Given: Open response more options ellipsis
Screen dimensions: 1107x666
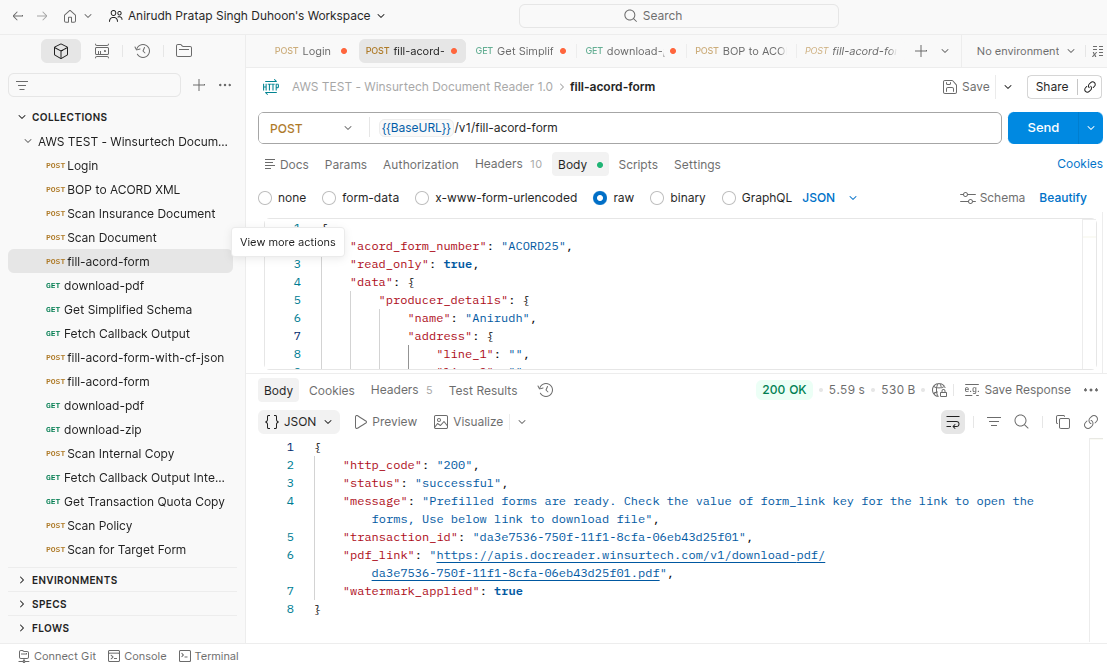Looking at the screenshot, I should (x=1091, y=390).
